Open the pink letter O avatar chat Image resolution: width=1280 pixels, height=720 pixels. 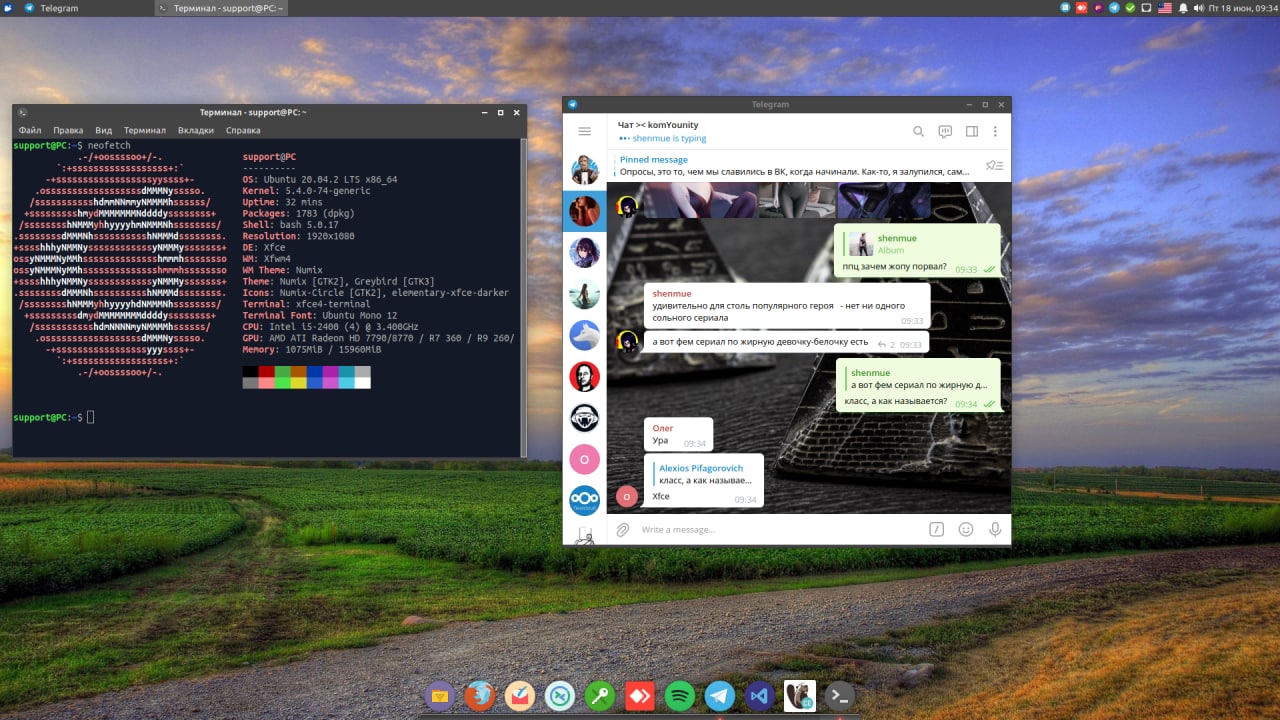click(584, 459)
